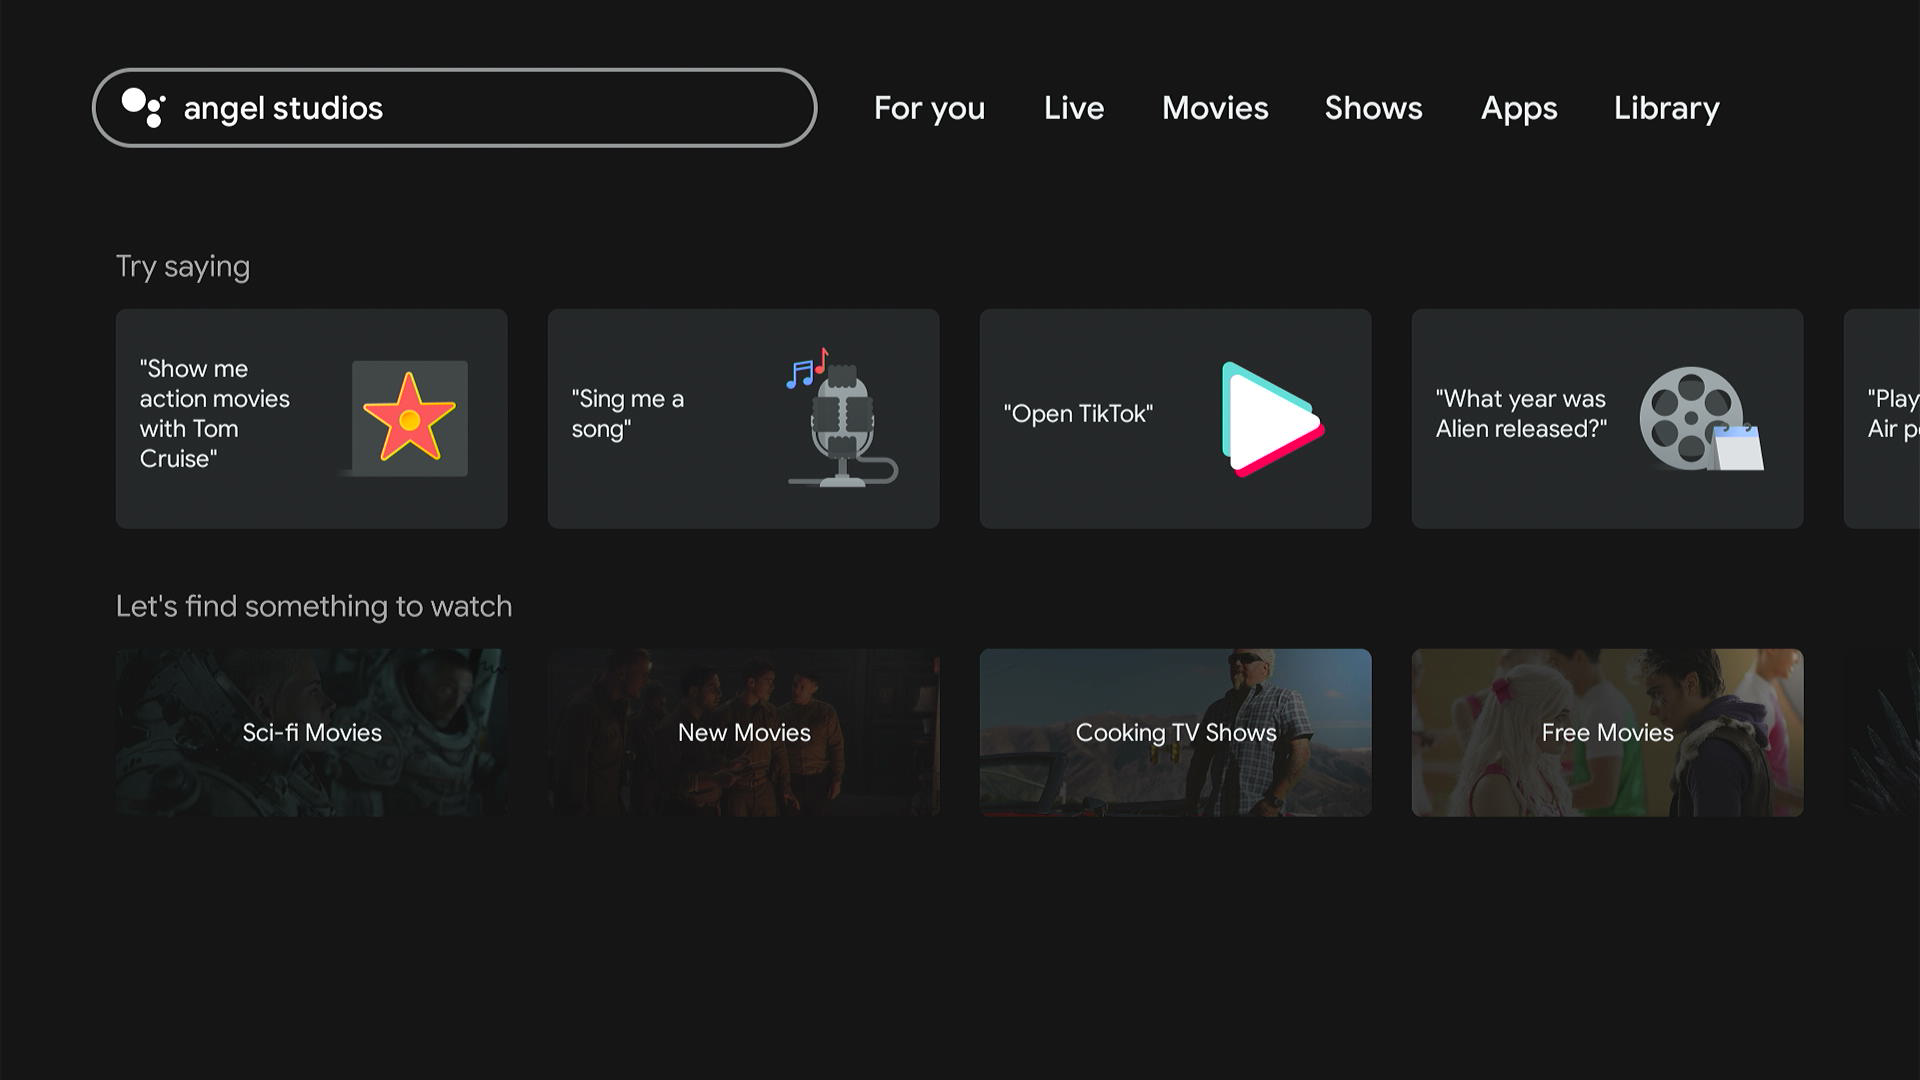The image size is (1920, 1080).
Task: Click the film reel icon for Alien
Action: (1697, 414)
